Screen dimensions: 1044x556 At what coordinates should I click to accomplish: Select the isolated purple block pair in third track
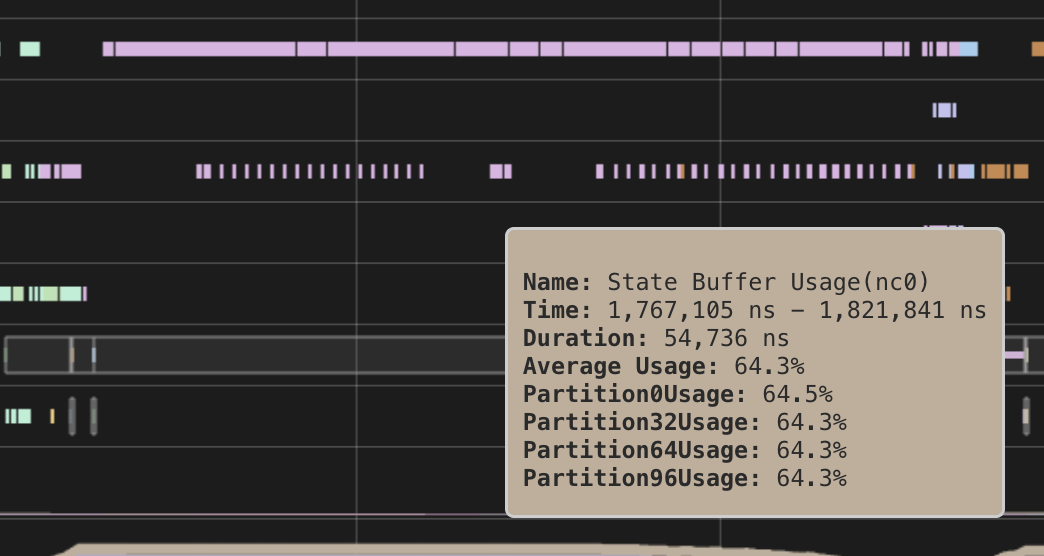500,171
